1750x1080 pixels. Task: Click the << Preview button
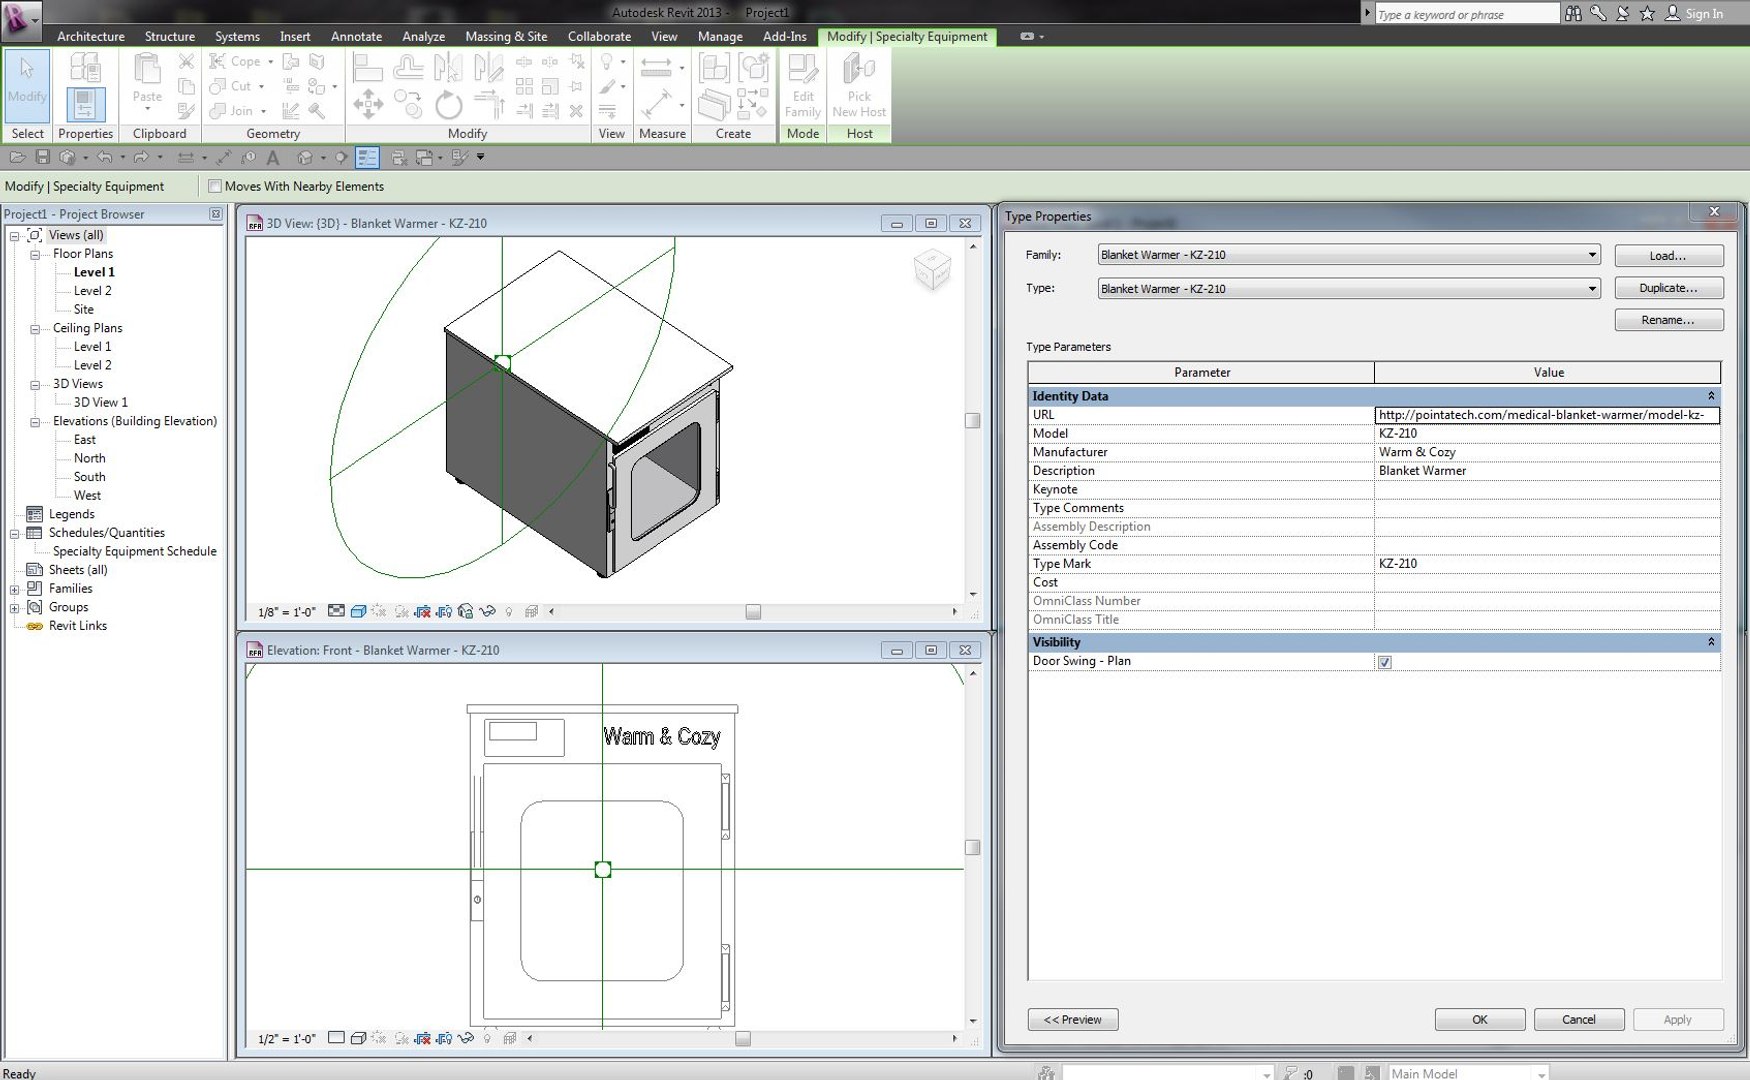[x=1073, y=1020]
